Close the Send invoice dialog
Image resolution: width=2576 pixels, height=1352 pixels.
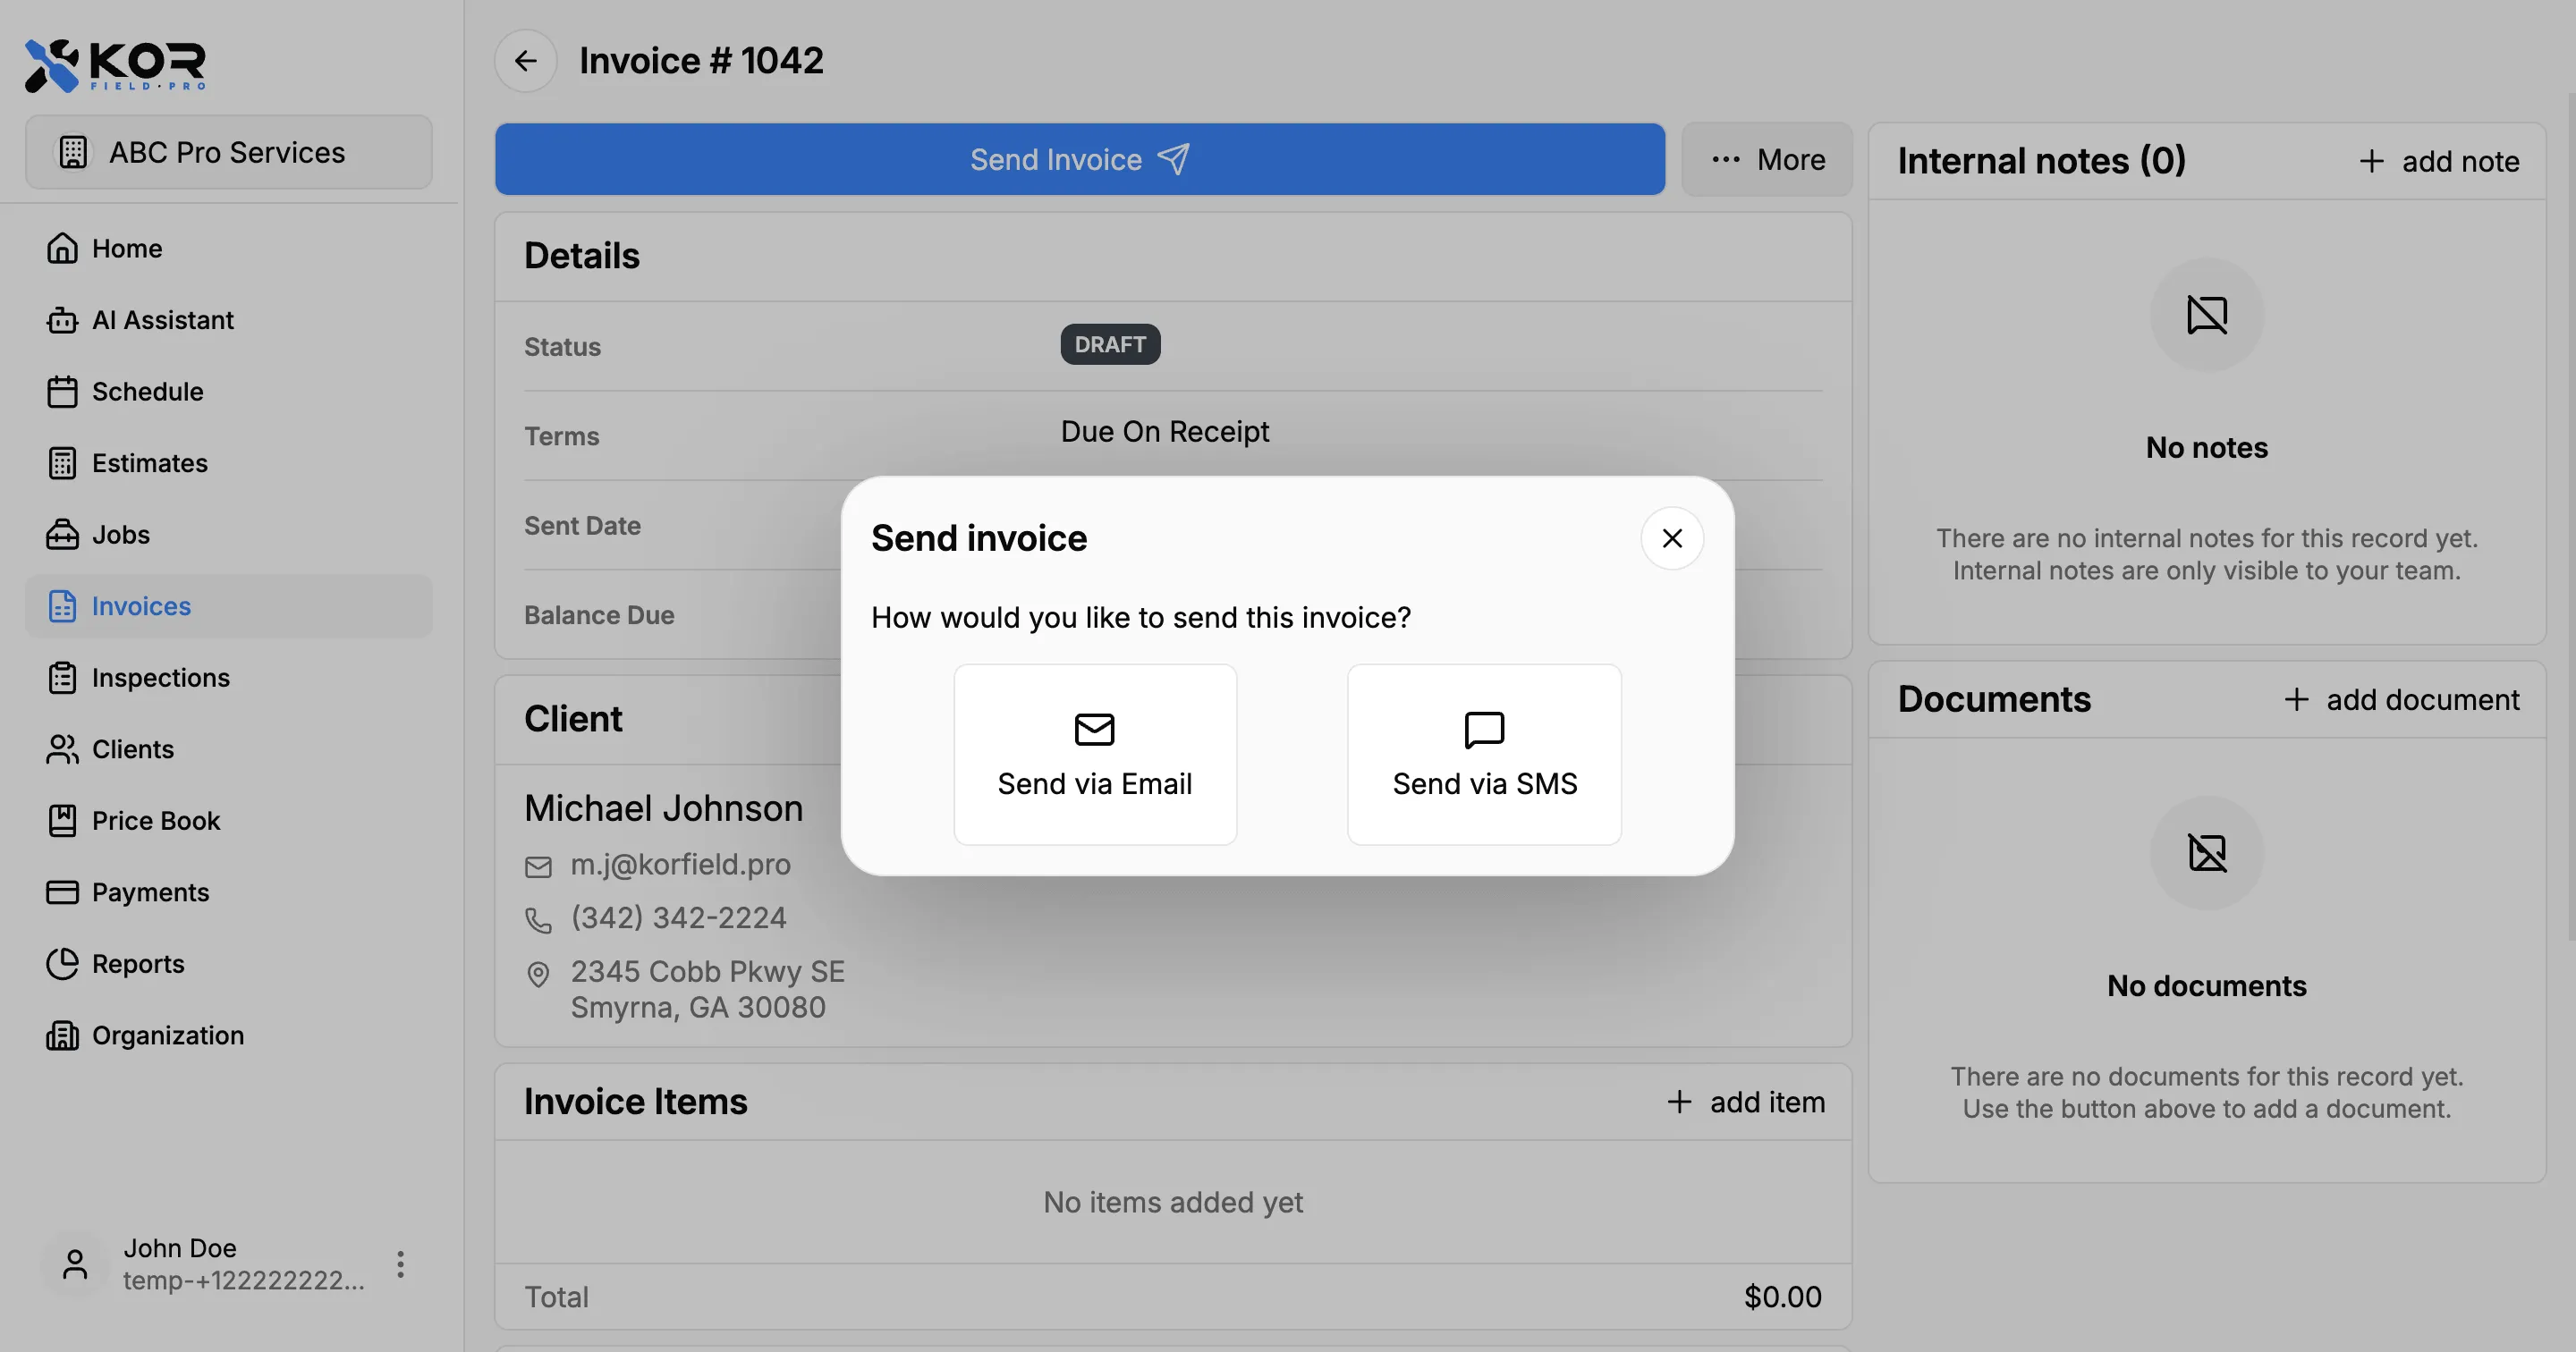(x=1671, y=538)
